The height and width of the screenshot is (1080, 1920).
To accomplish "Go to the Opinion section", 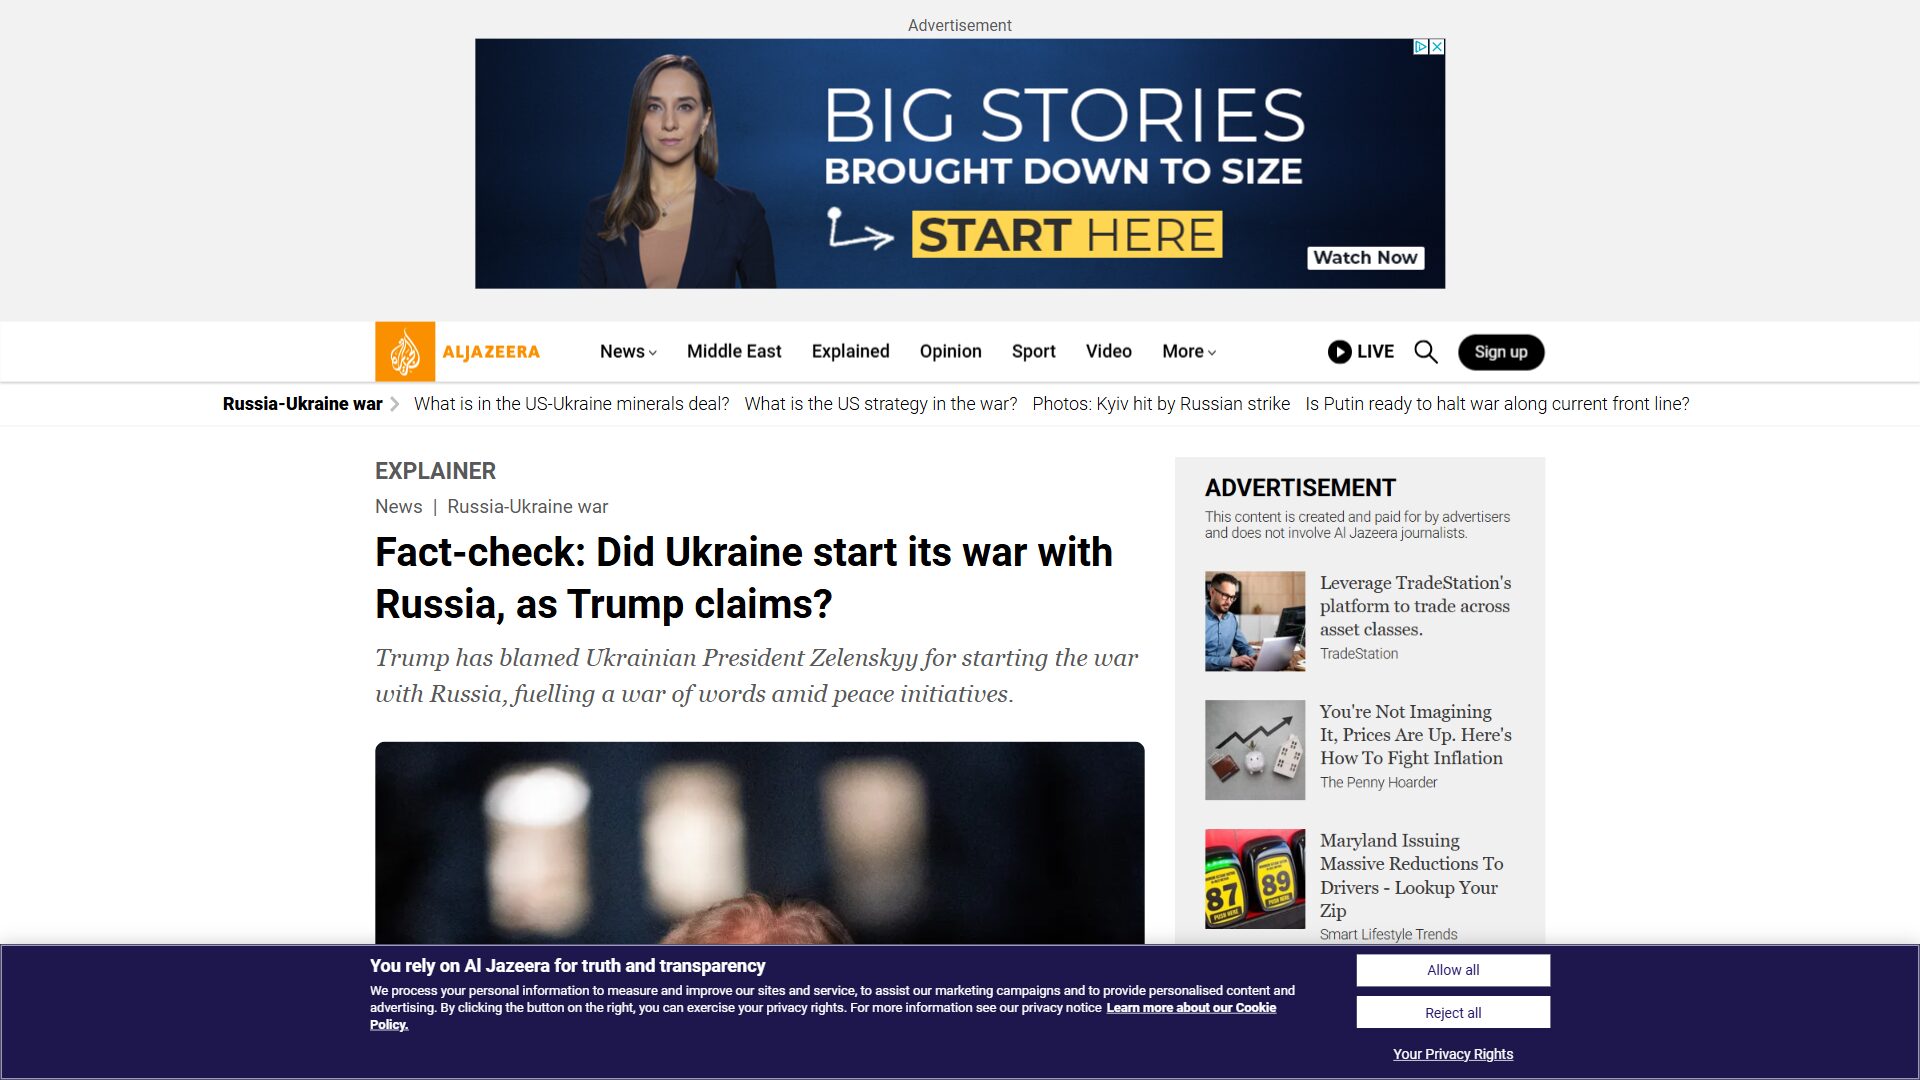I will pos(950,352).
